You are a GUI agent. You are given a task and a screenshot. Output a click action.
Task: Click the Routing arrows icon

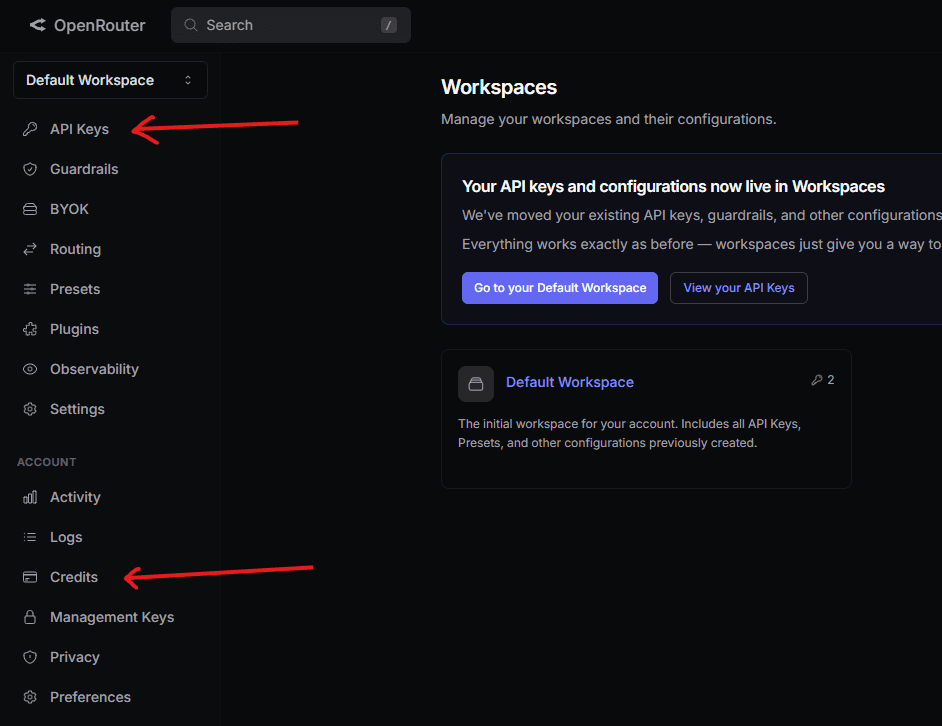(30, 249)
